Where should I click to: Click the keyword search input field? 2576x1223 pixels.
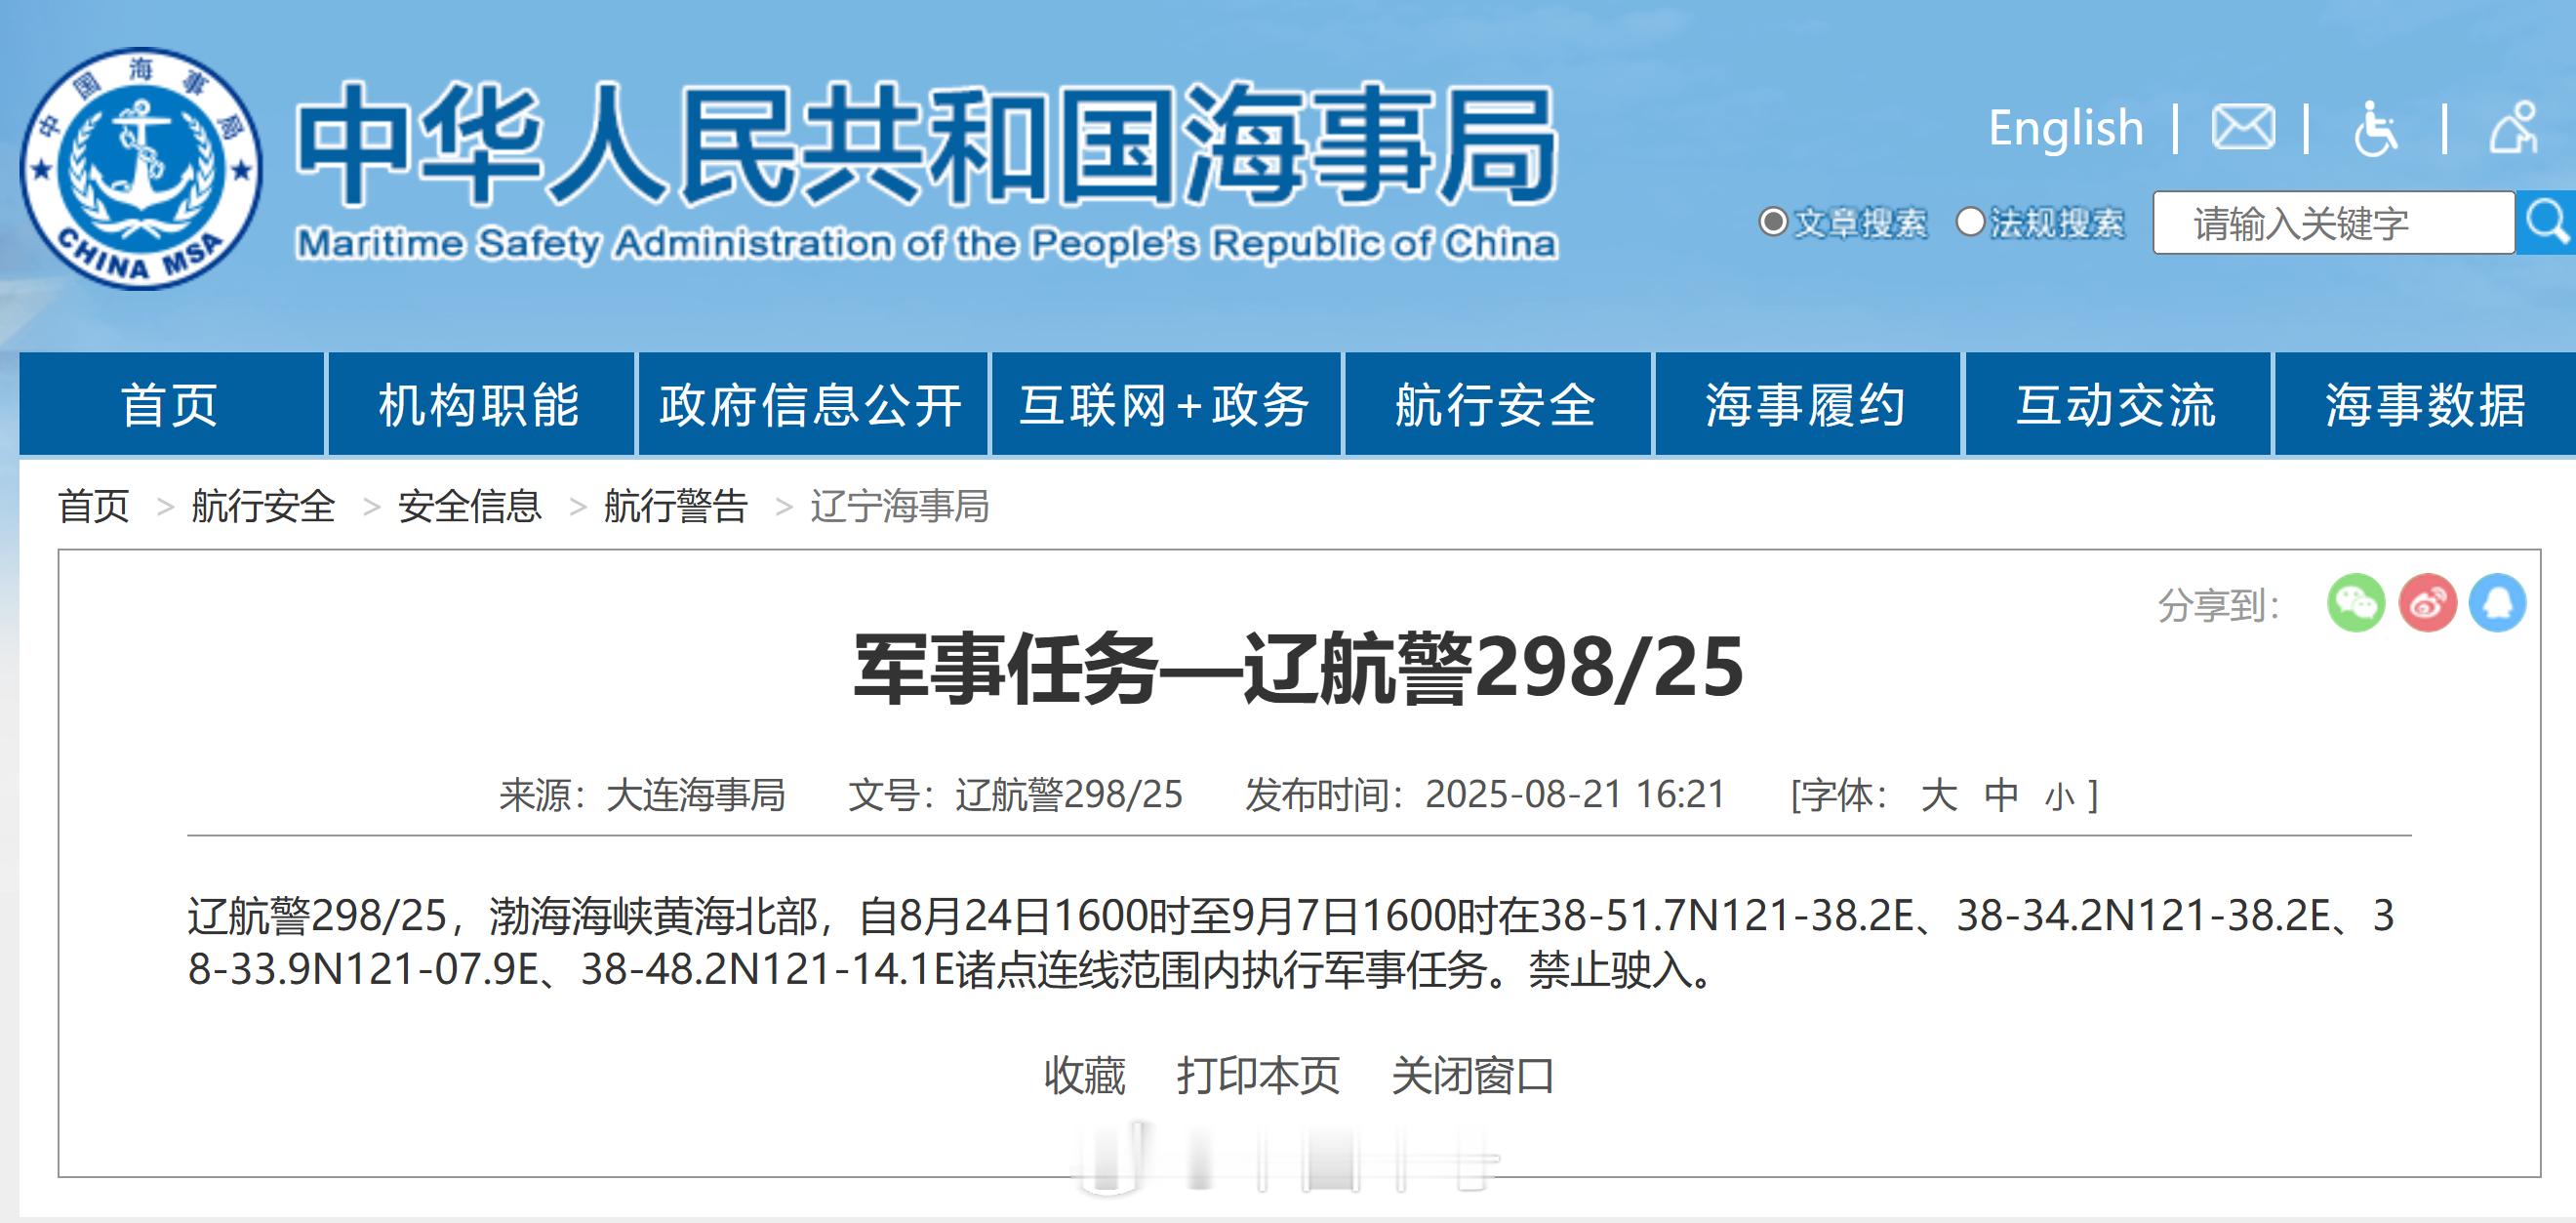click(2334, 222)
